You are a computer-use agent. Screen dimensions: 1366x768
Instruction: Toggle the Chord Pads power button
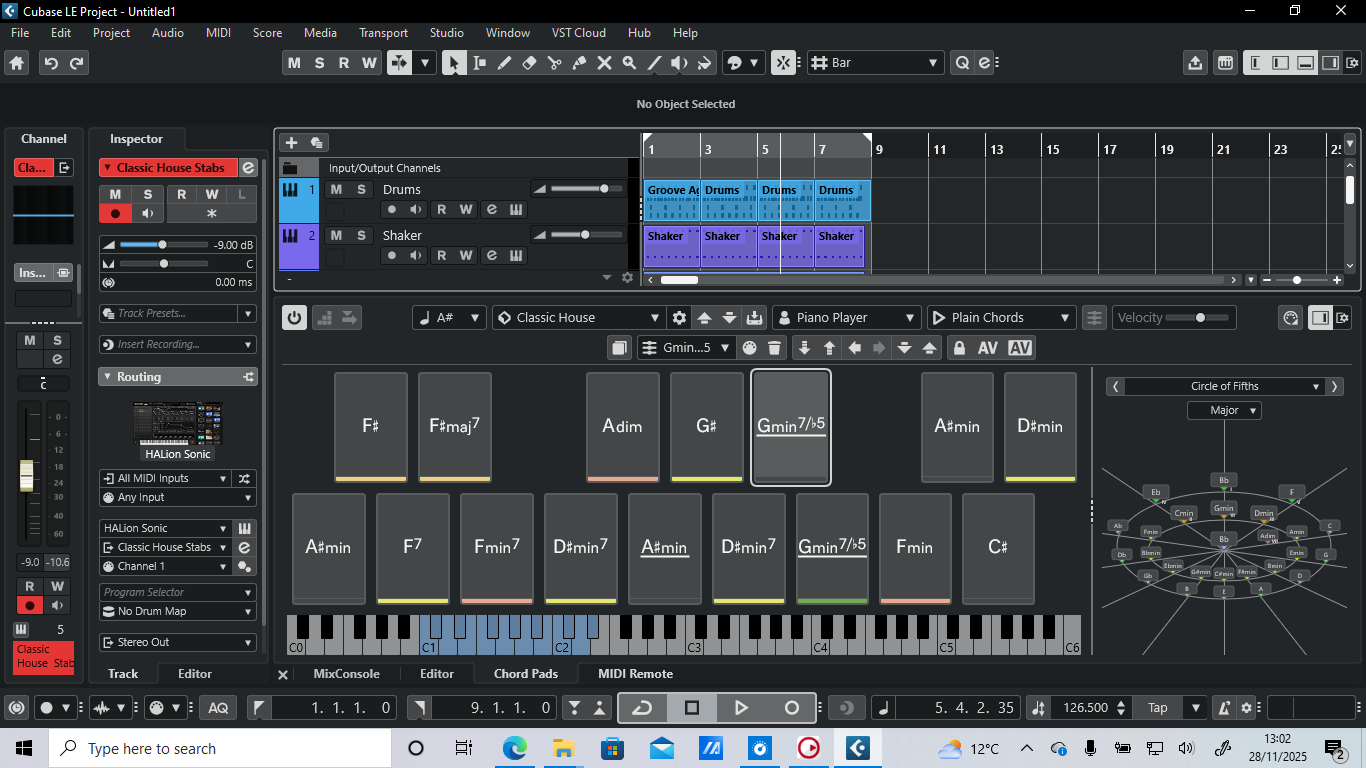pos(294,318)
